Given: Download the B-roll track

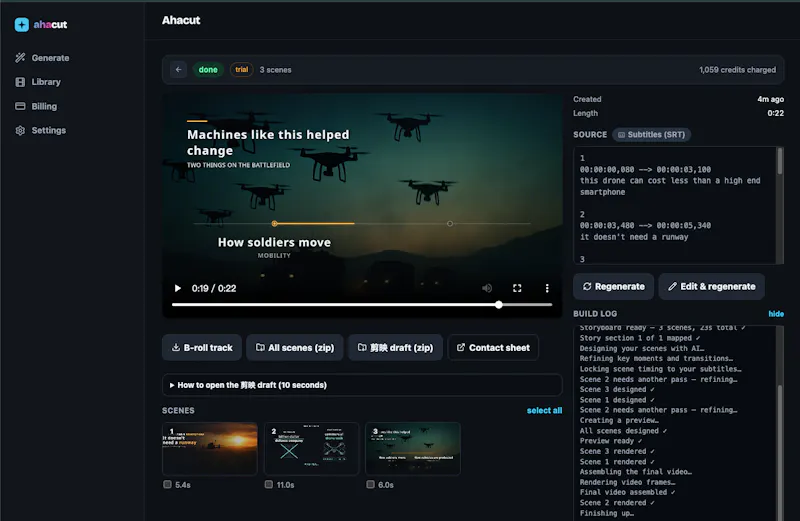Looking at the screenshot, I should coord(202,348).
